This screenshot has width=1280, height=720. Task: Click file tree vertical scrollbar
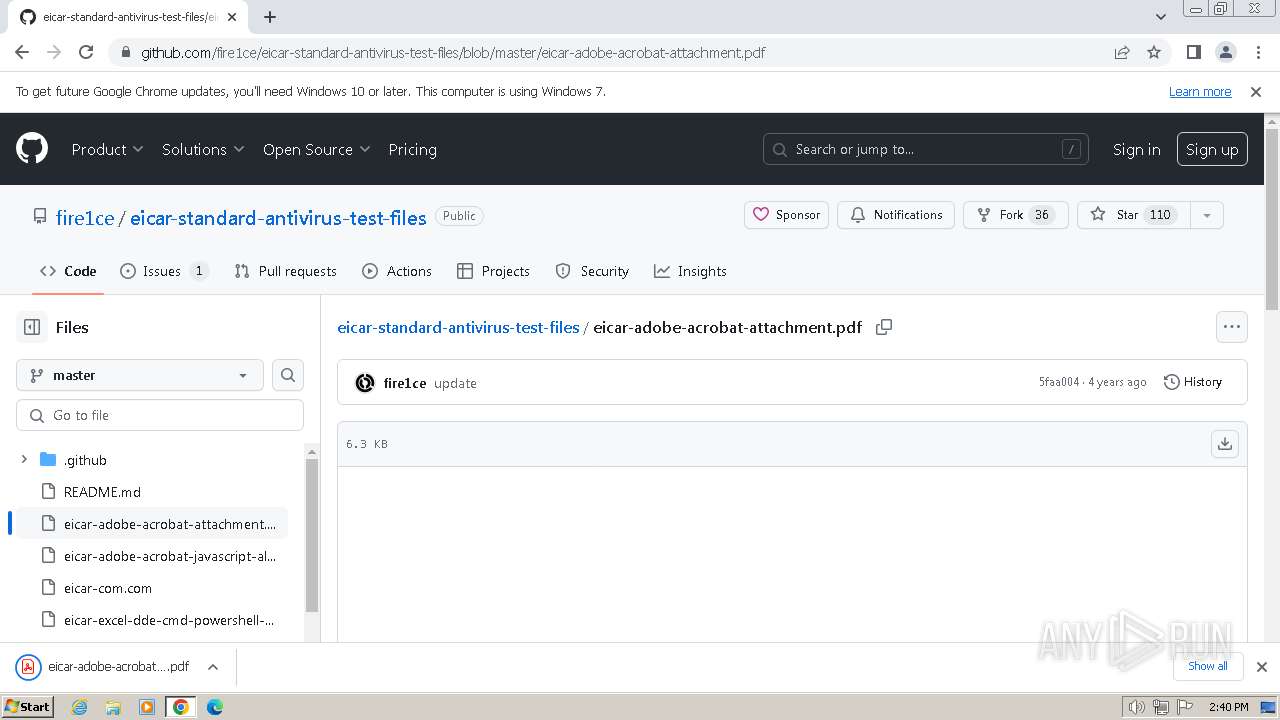coord(312,535)
